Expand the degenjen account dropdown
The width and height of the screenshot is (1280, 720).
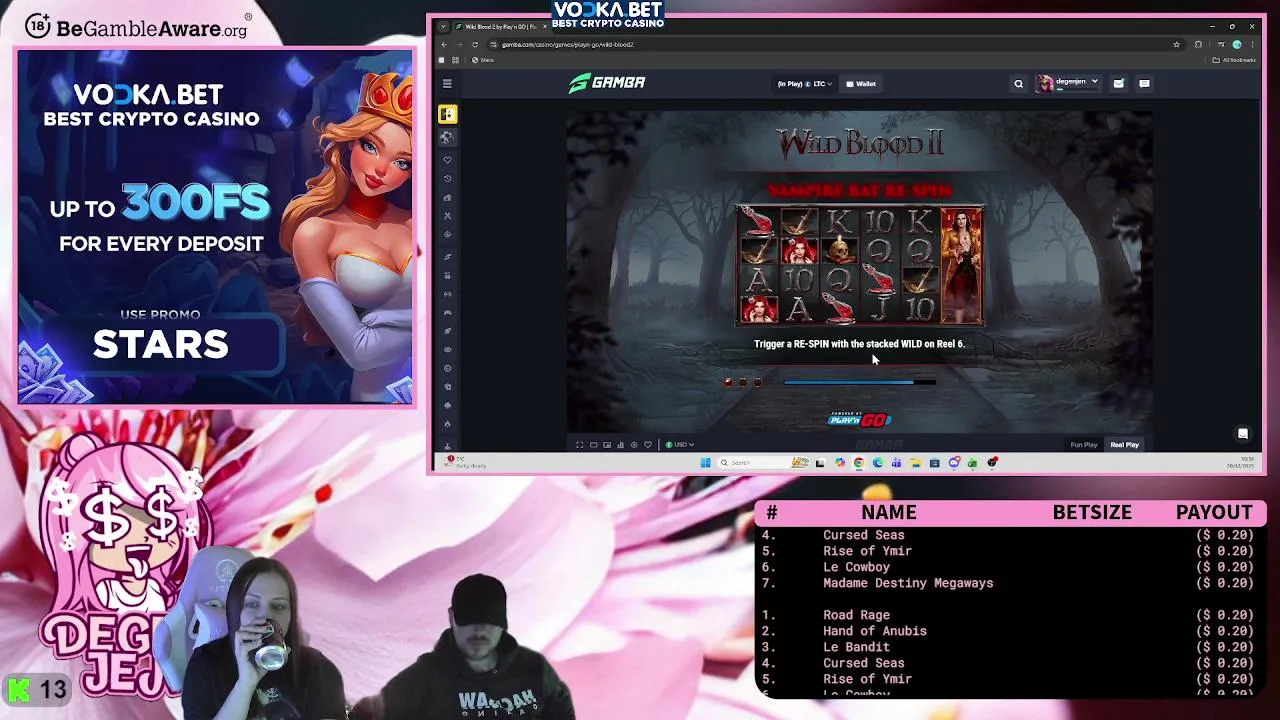1068,83
